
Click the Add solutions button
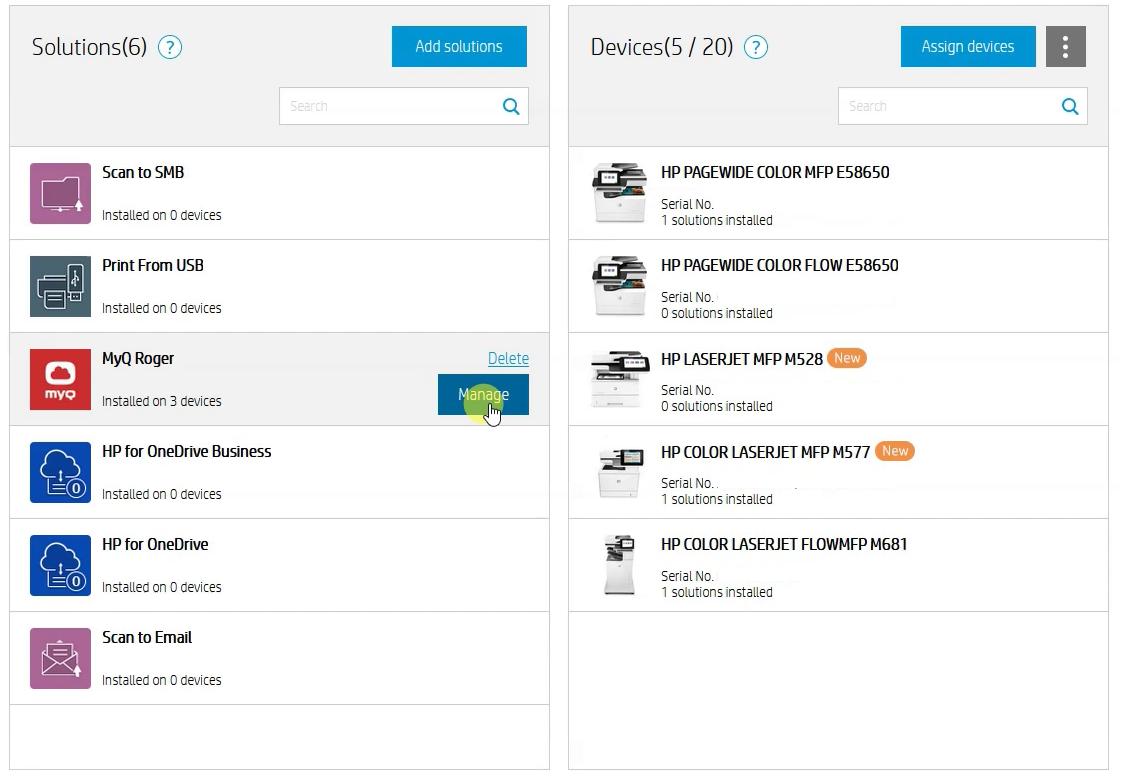(x=459, y=46)
